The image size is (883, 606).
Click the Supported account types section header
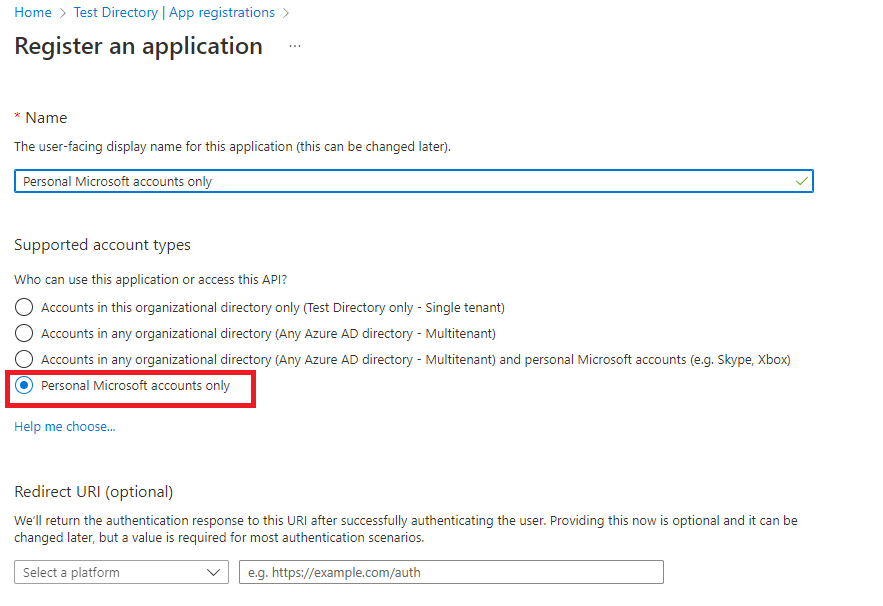pos(104,245)
